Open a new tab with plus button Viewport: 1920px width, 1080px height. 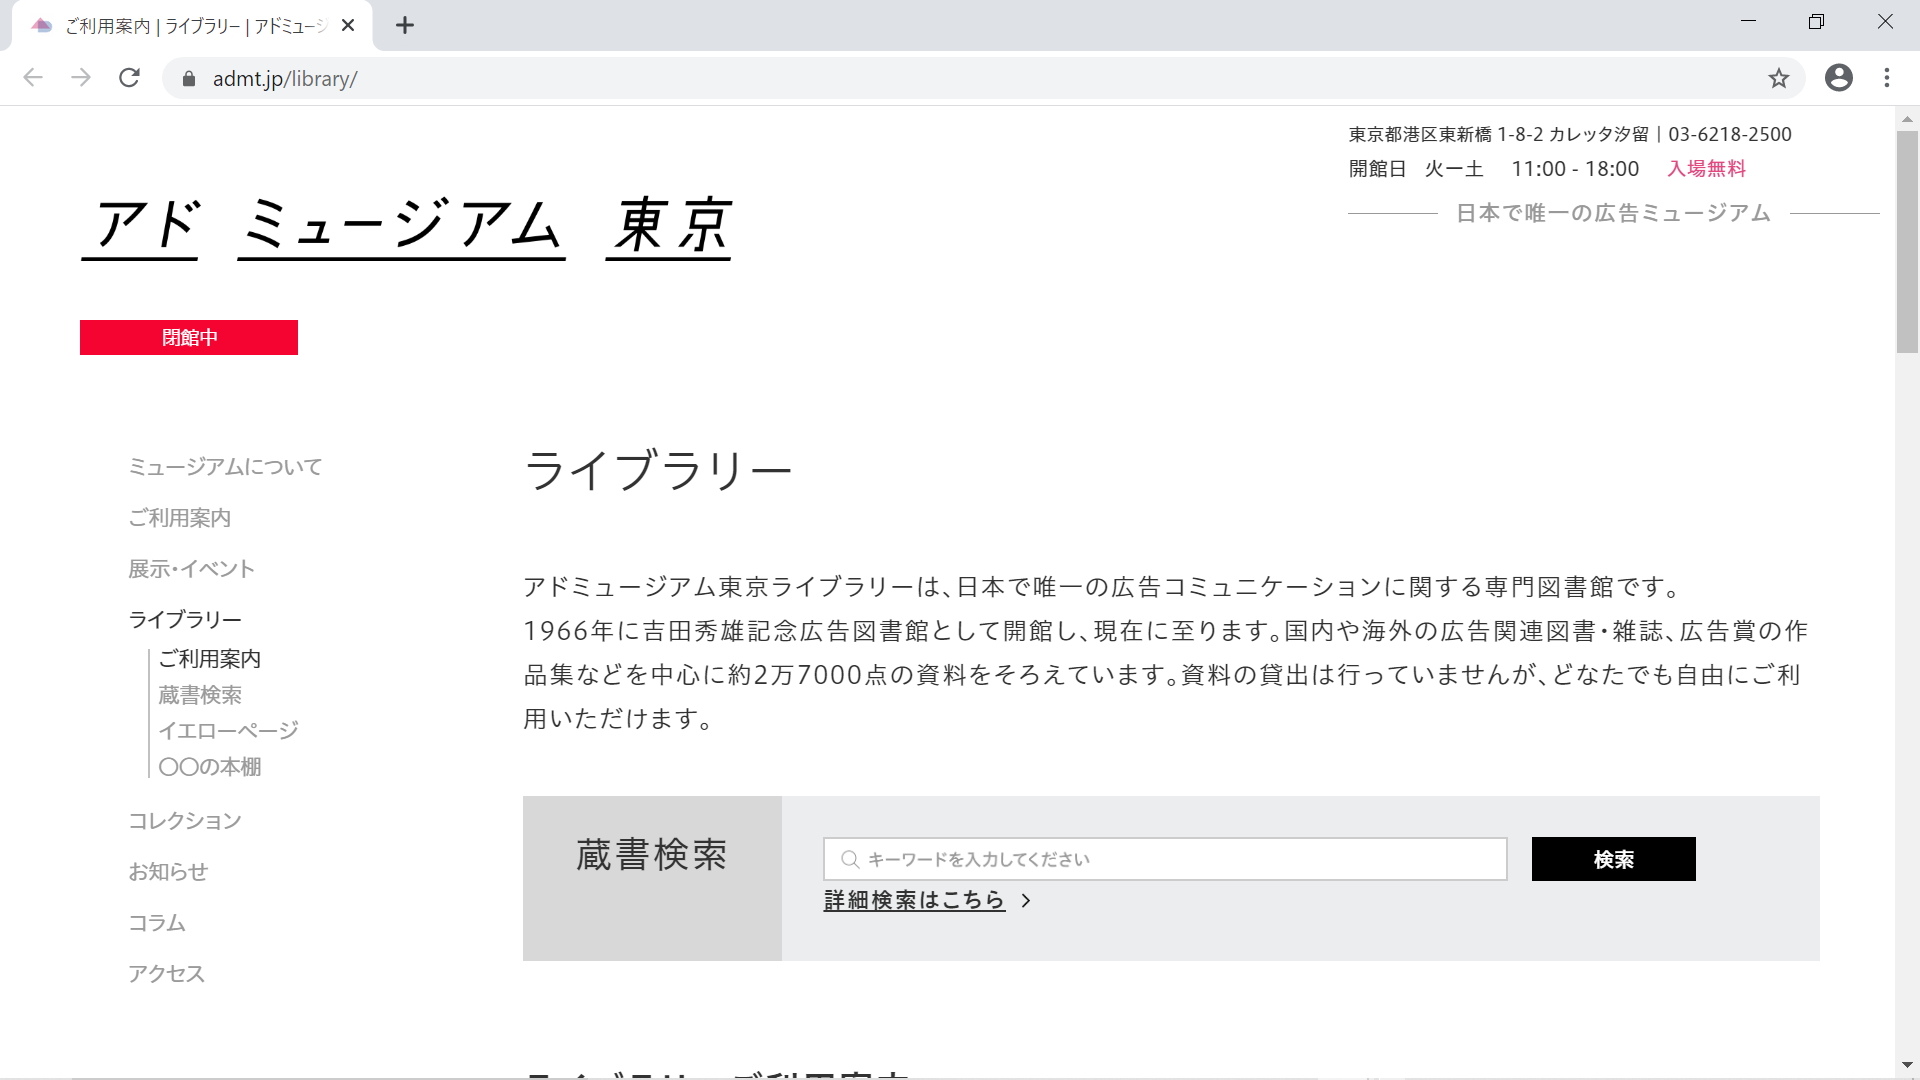click(405, 26)
